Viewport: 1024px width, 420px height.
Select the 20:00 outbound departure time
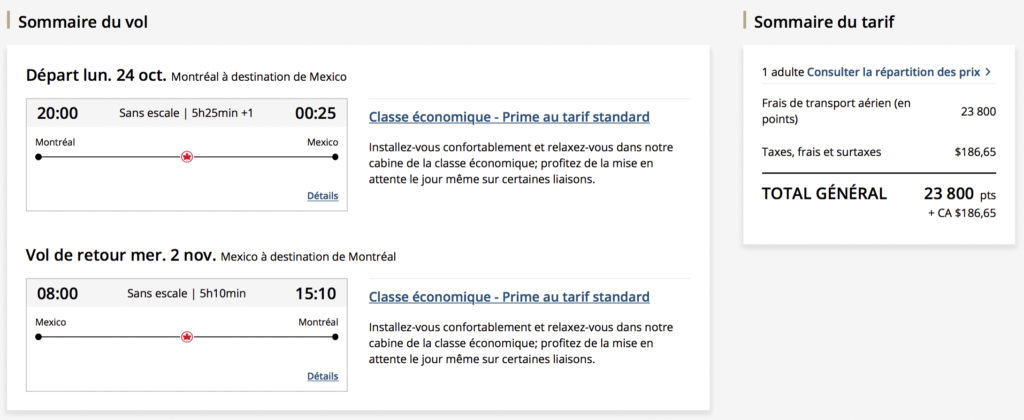(57, 113)
